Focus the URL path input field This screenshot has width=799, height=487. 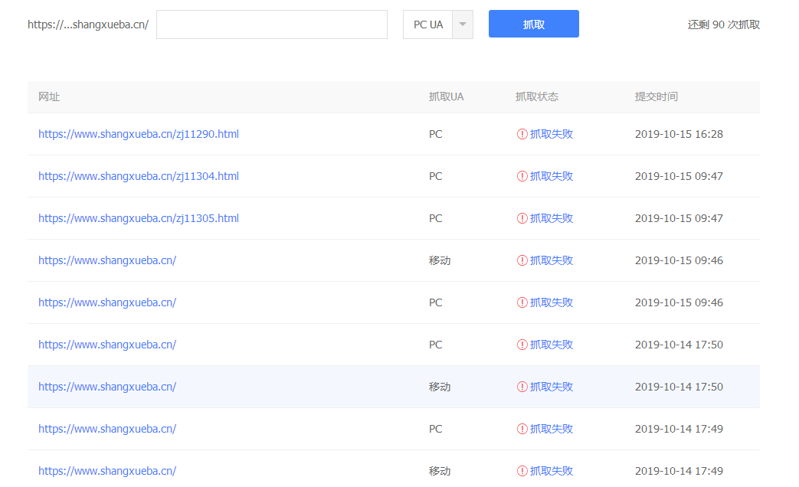272,24
